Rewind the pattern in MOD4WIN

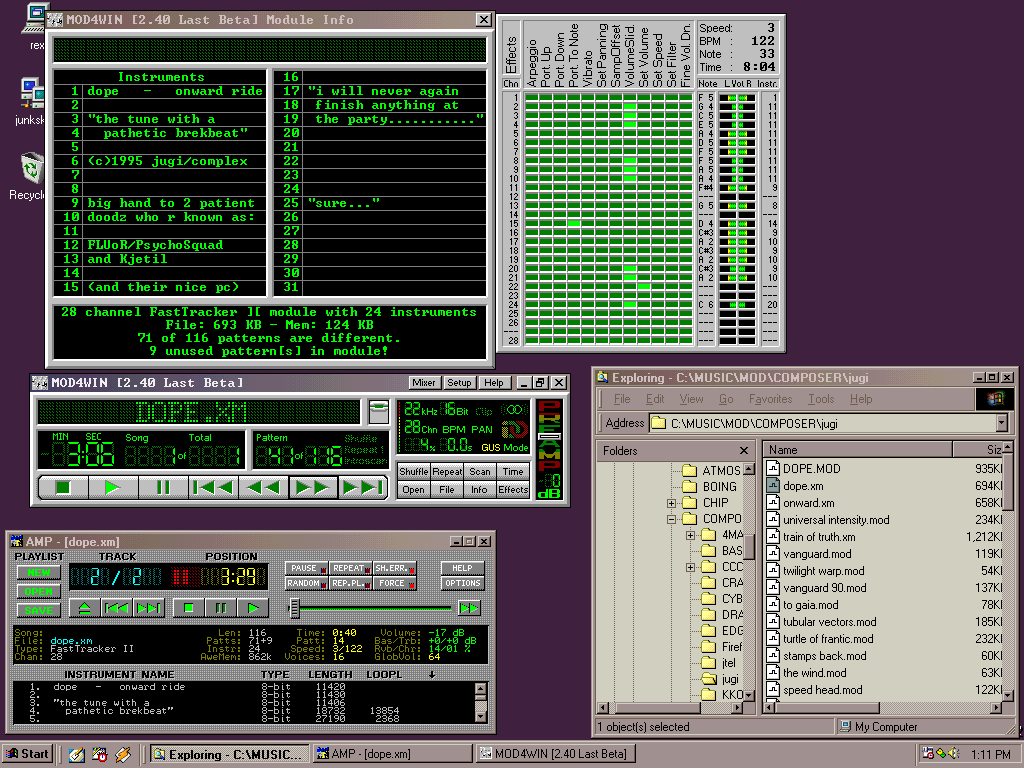click(263, 487)
